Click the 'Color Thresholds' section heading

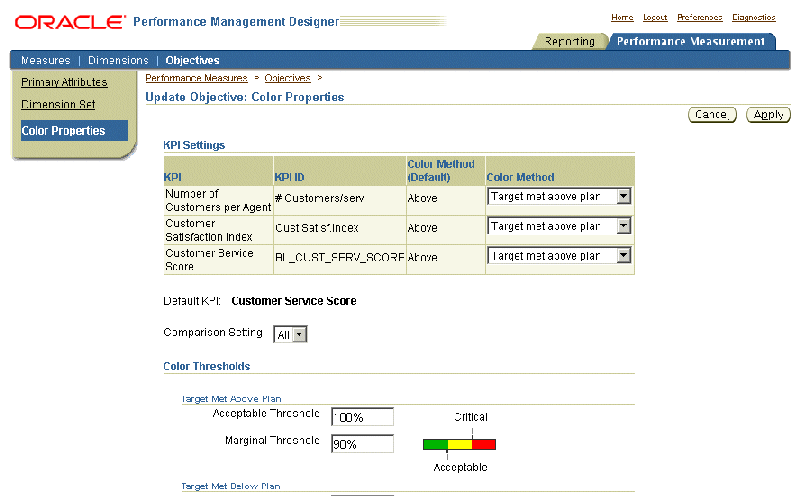207,366
